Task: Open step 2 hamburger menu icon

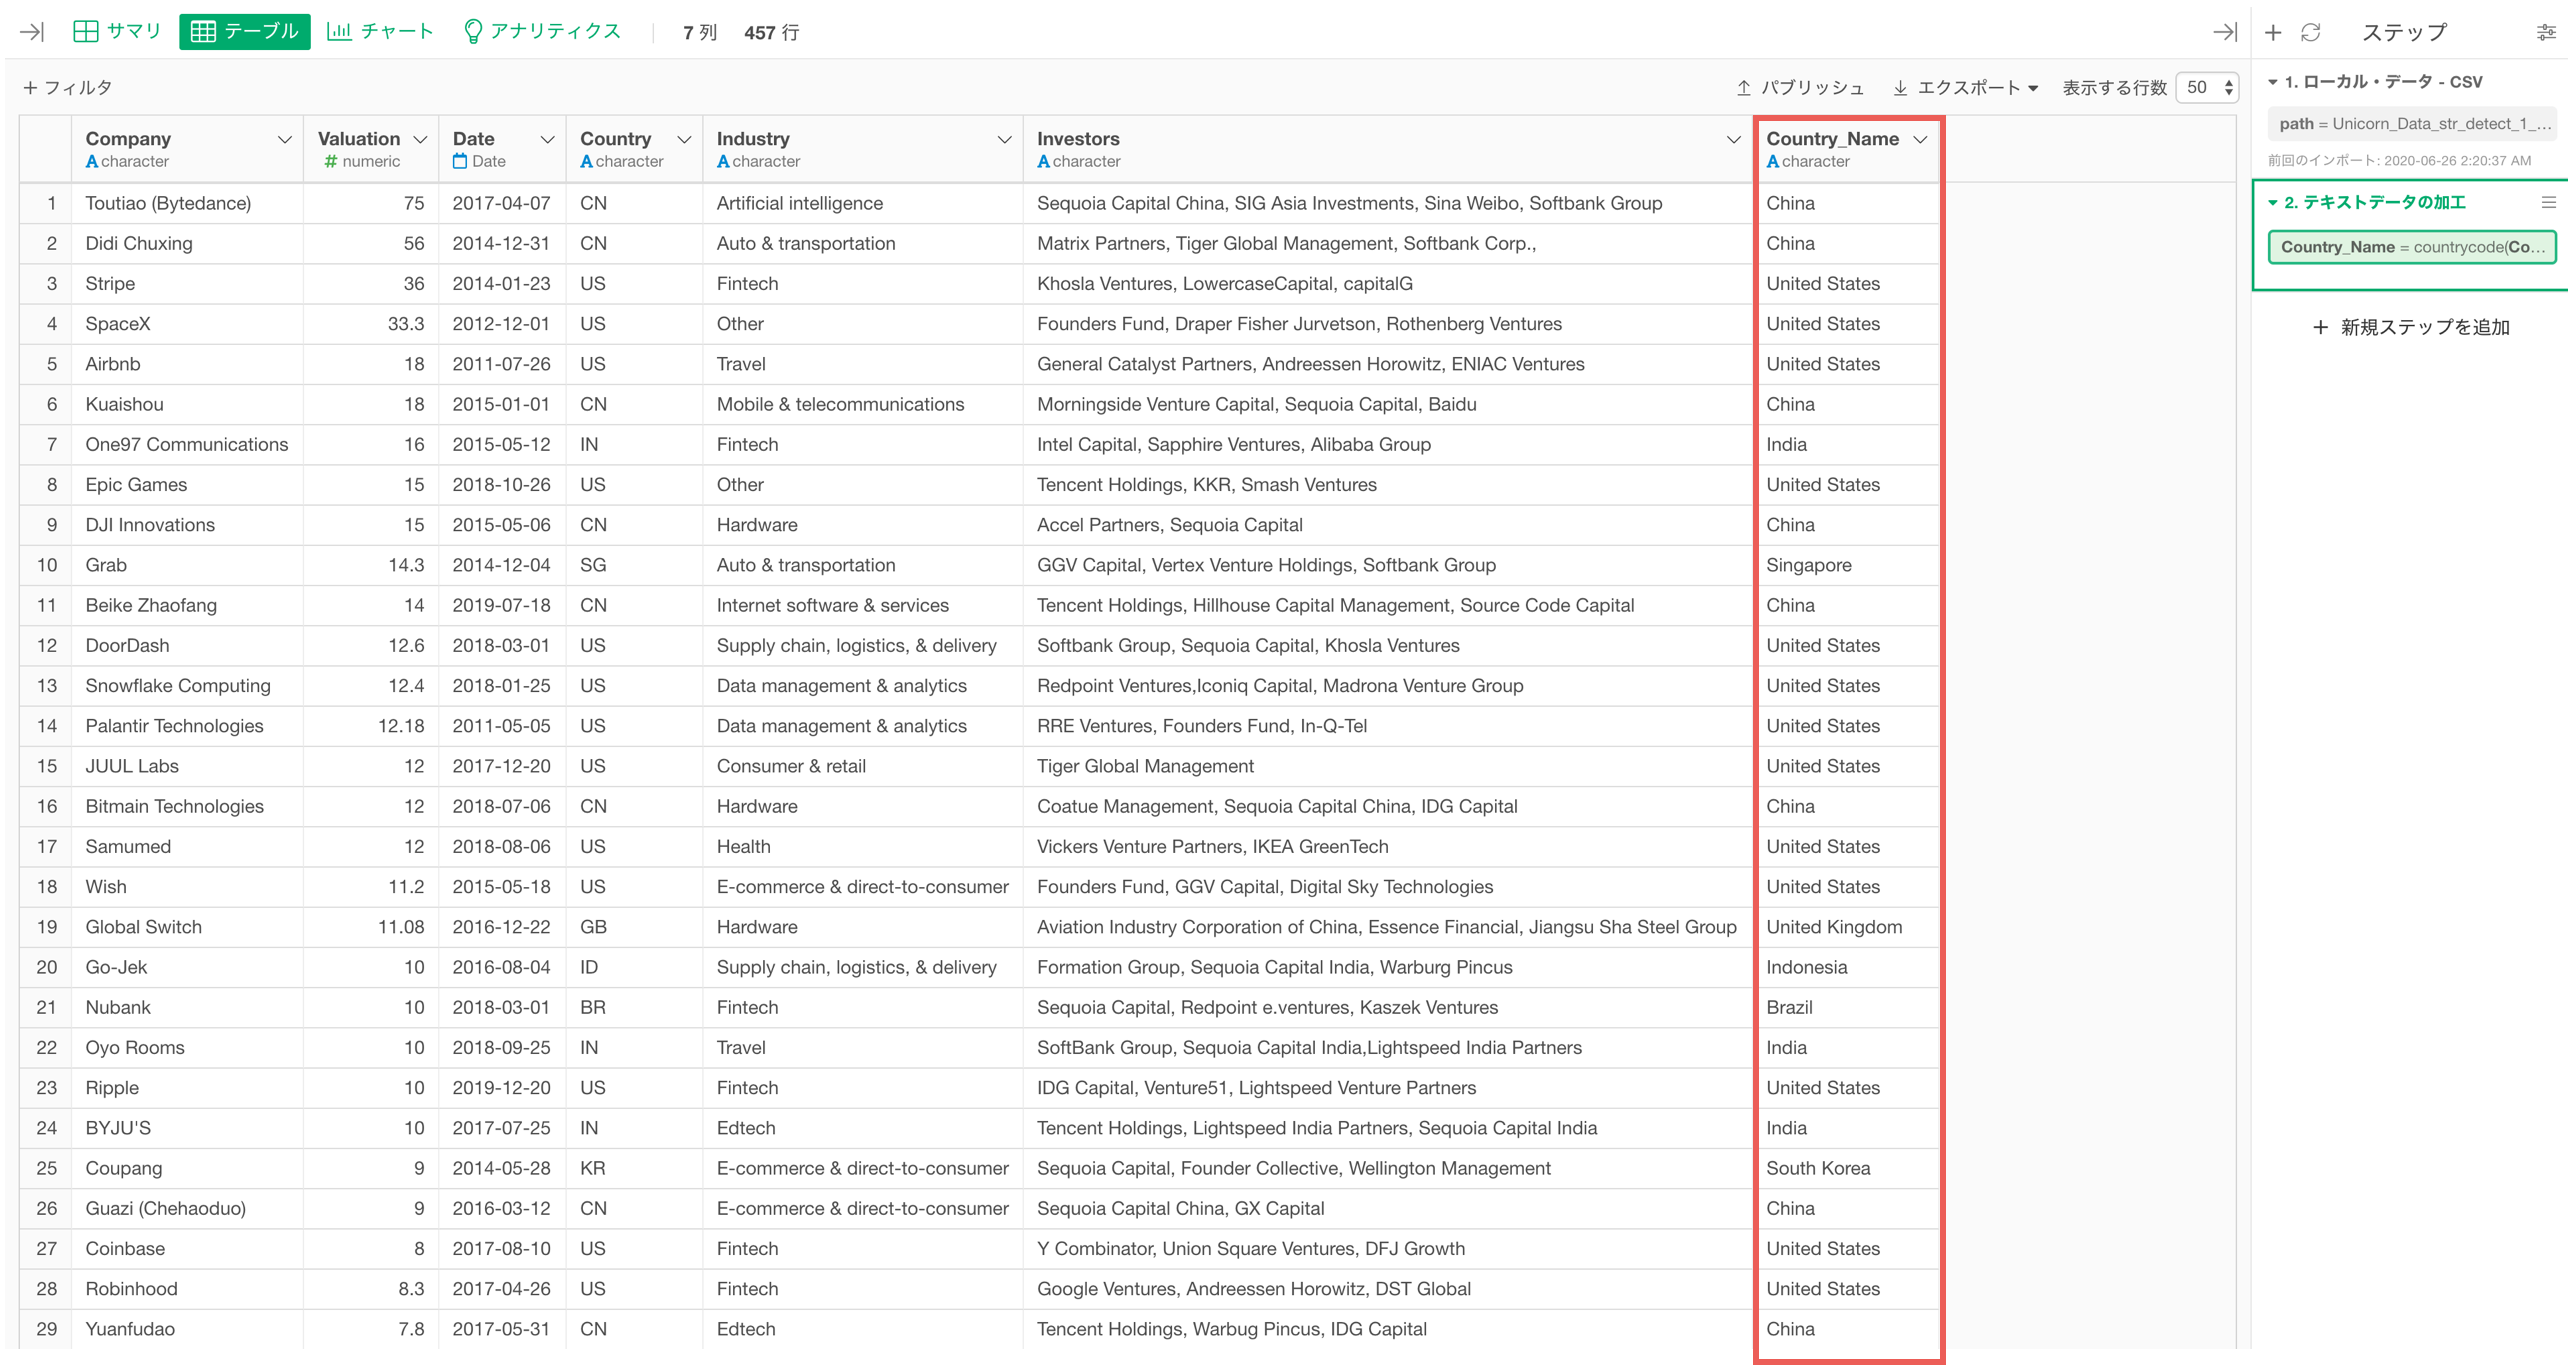Action: pyautogui.click(x=2548, y=202)
